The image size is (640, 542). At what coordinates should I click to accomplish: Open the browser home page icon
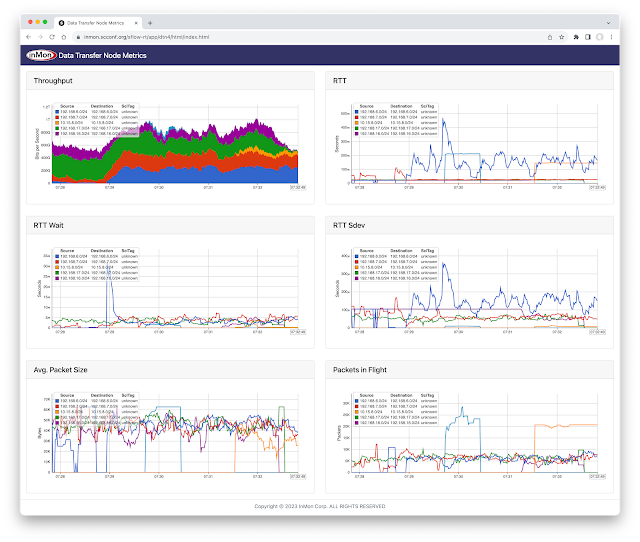pos(64,37)
